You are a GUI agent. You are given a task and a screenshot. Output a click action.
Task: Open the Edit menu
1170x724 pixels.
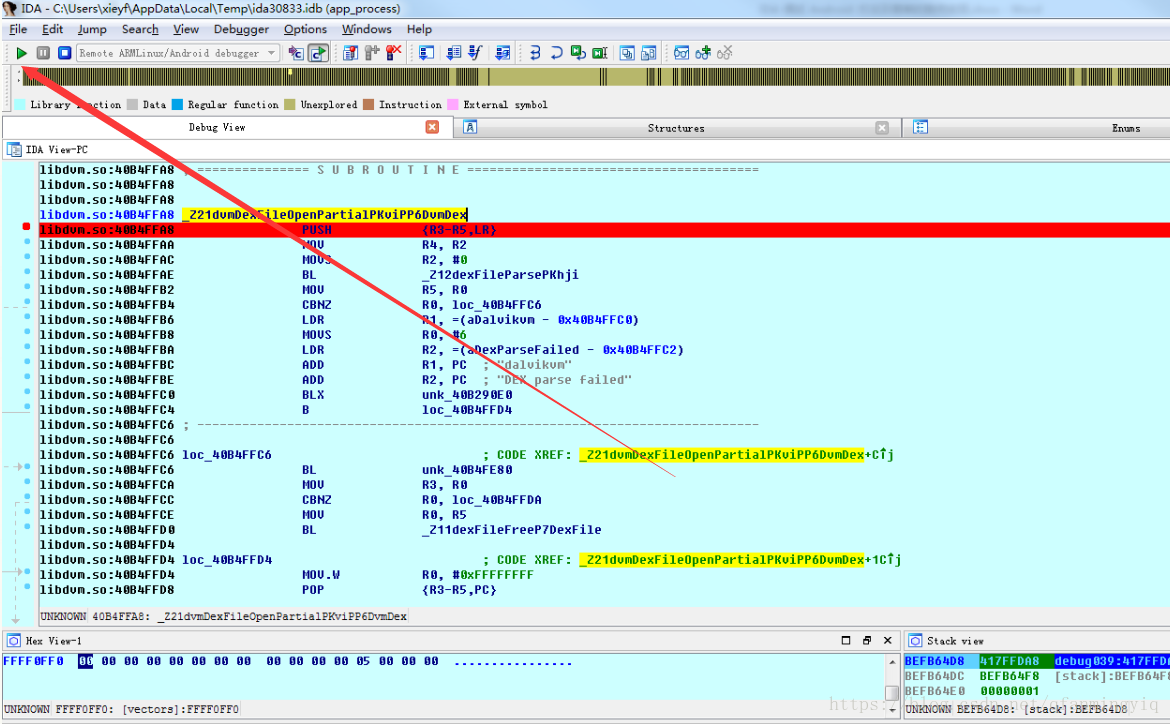point(52,29)
